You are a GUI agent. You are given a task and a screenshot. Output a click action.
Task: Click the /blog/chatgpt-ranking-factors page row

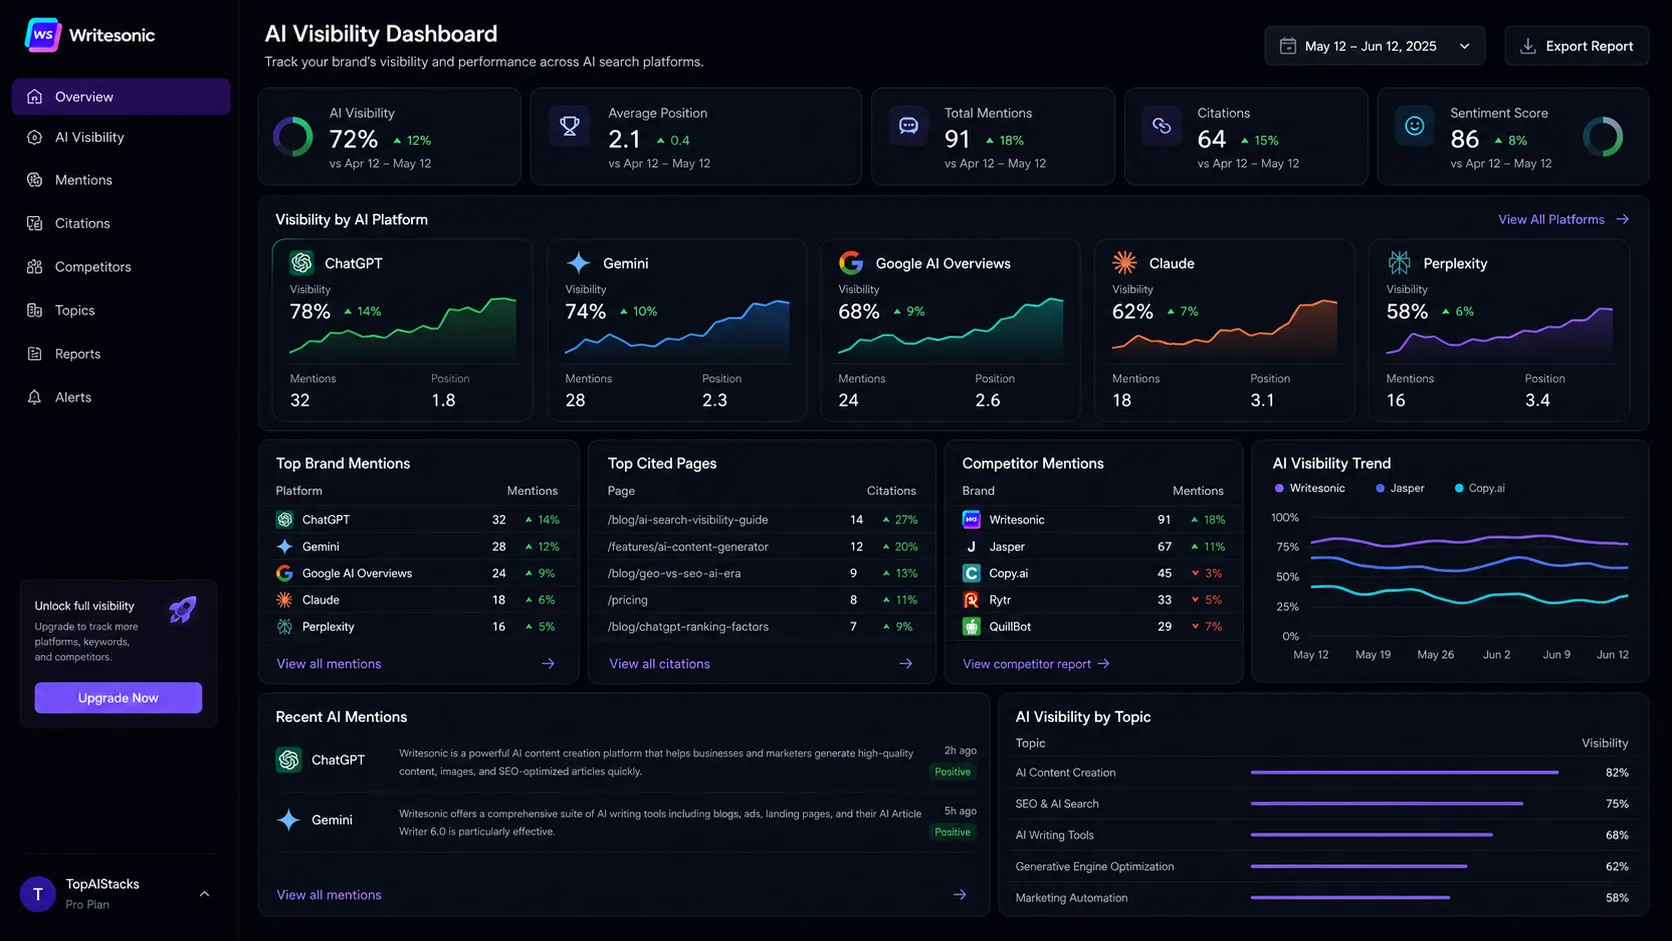tap(762, 627)
